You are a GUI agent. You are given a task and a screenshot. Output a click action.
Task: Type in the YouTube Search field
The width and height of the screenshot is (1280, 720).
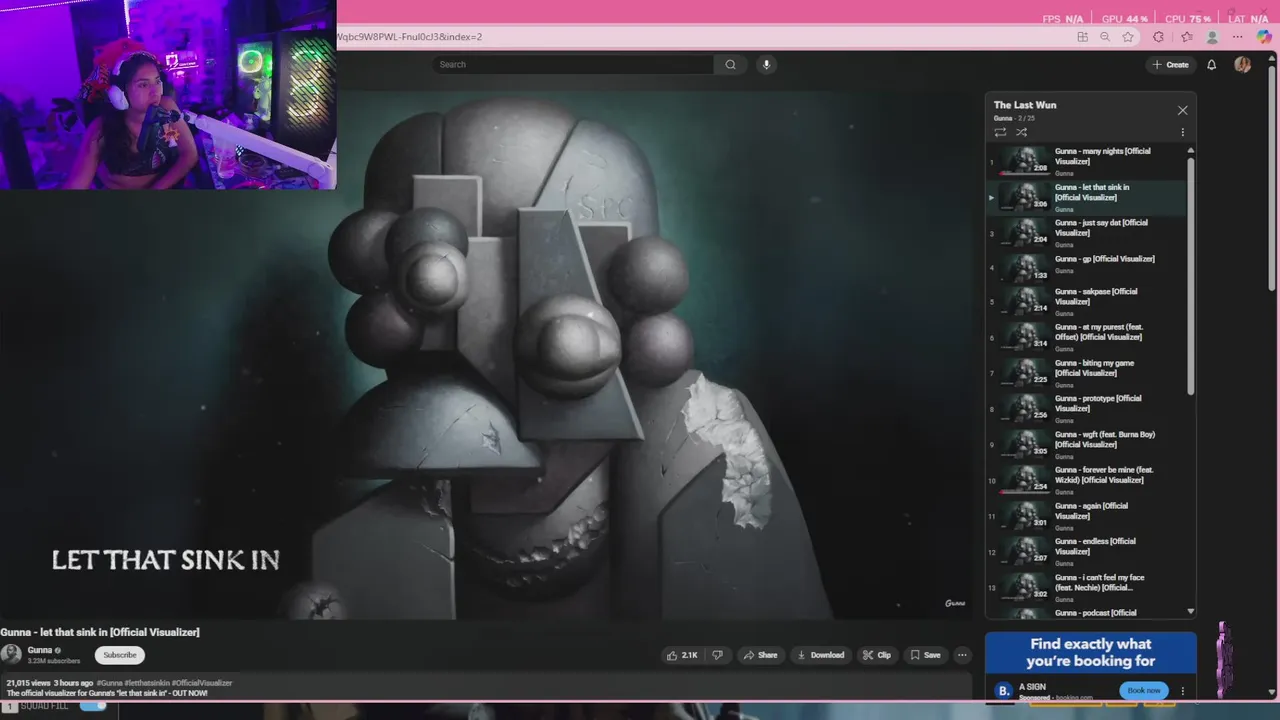click(x=573, y=64)
